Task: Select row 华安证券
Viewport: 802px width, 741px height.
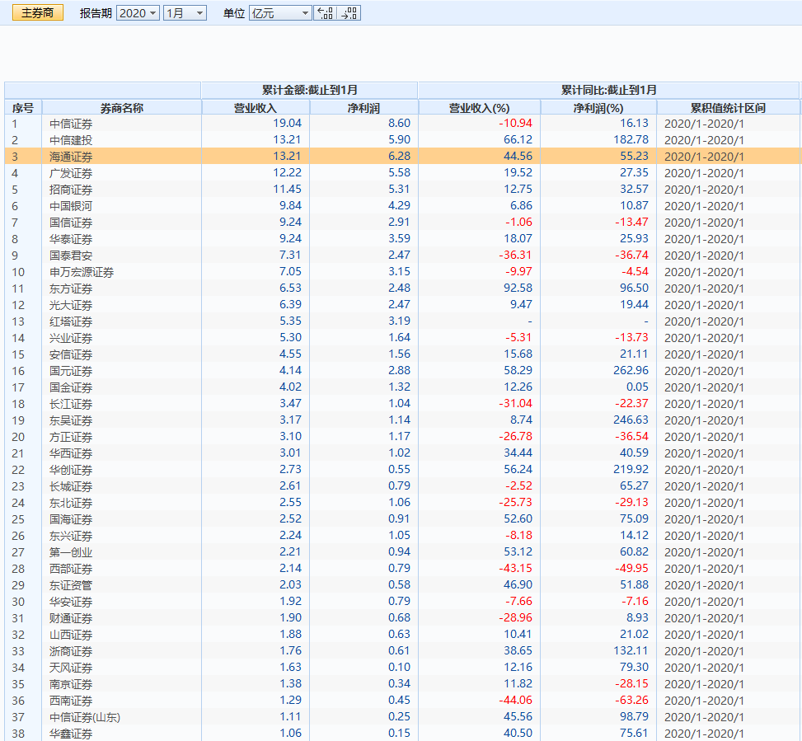Action: coord(402,601)
